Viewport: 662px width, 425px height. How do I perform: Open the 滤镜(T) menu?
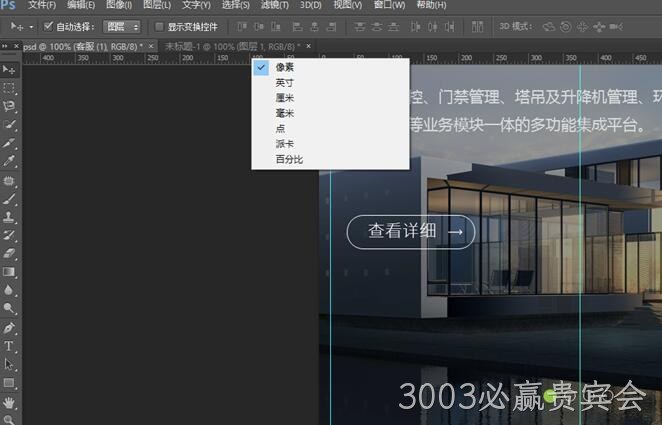(275, 5)
